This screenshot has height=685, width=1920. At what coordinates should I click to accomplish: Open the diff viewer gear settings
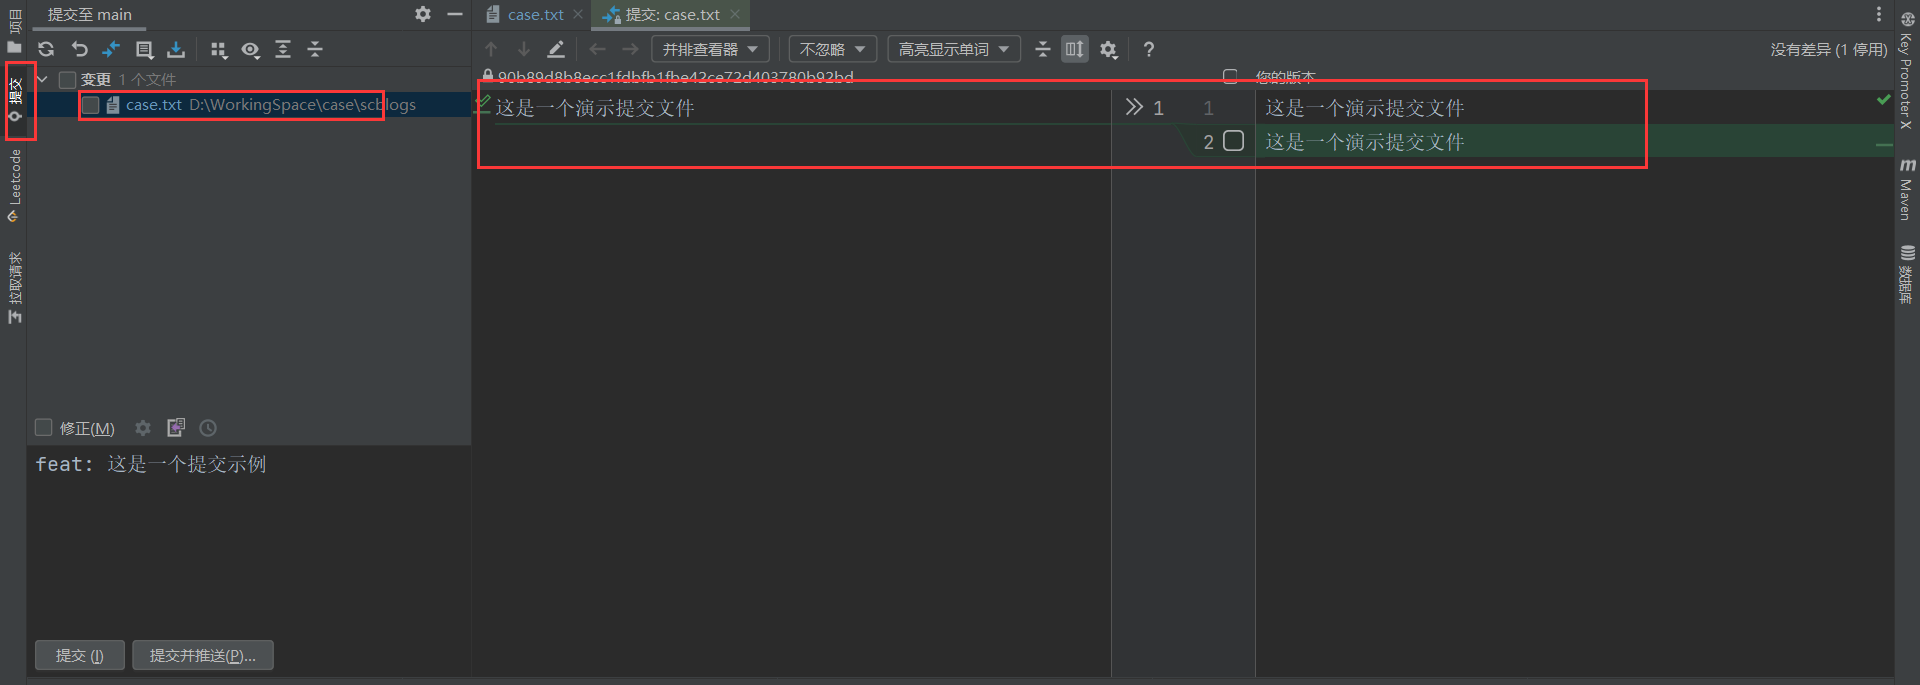pos(1108,49)
